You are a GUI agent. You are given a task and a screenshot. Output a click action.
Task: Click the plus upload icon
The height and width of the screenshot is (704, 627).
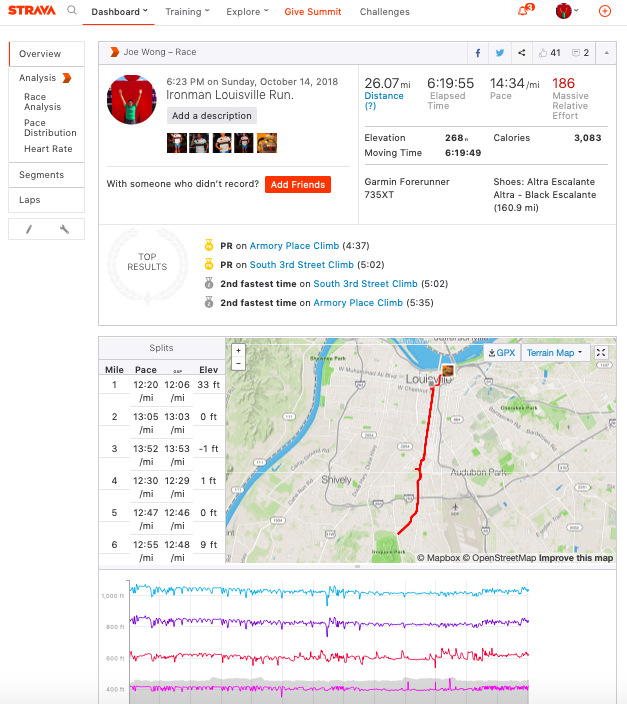tap(604, 11)
